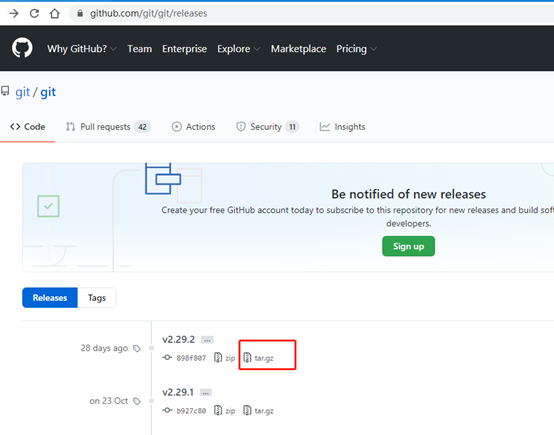Open commit 898f807 link
This screenshot has height=435, width=554.
click(191, 358)
